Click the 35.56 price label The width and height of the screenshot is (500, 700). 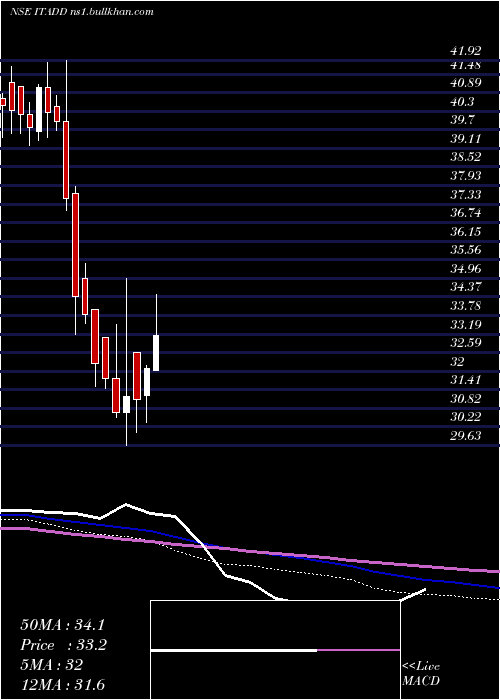coord(466,250)
